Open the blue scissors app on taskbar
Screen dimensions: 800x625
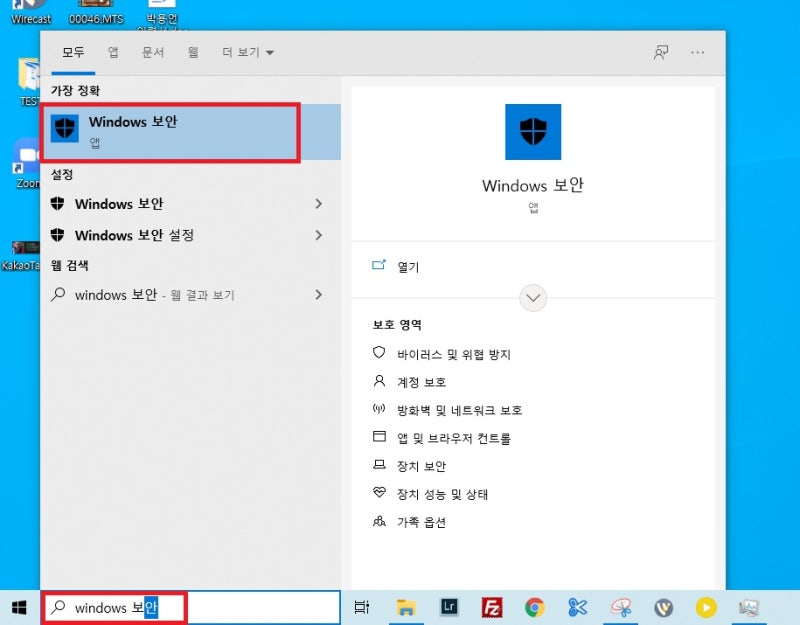[578, 607]
